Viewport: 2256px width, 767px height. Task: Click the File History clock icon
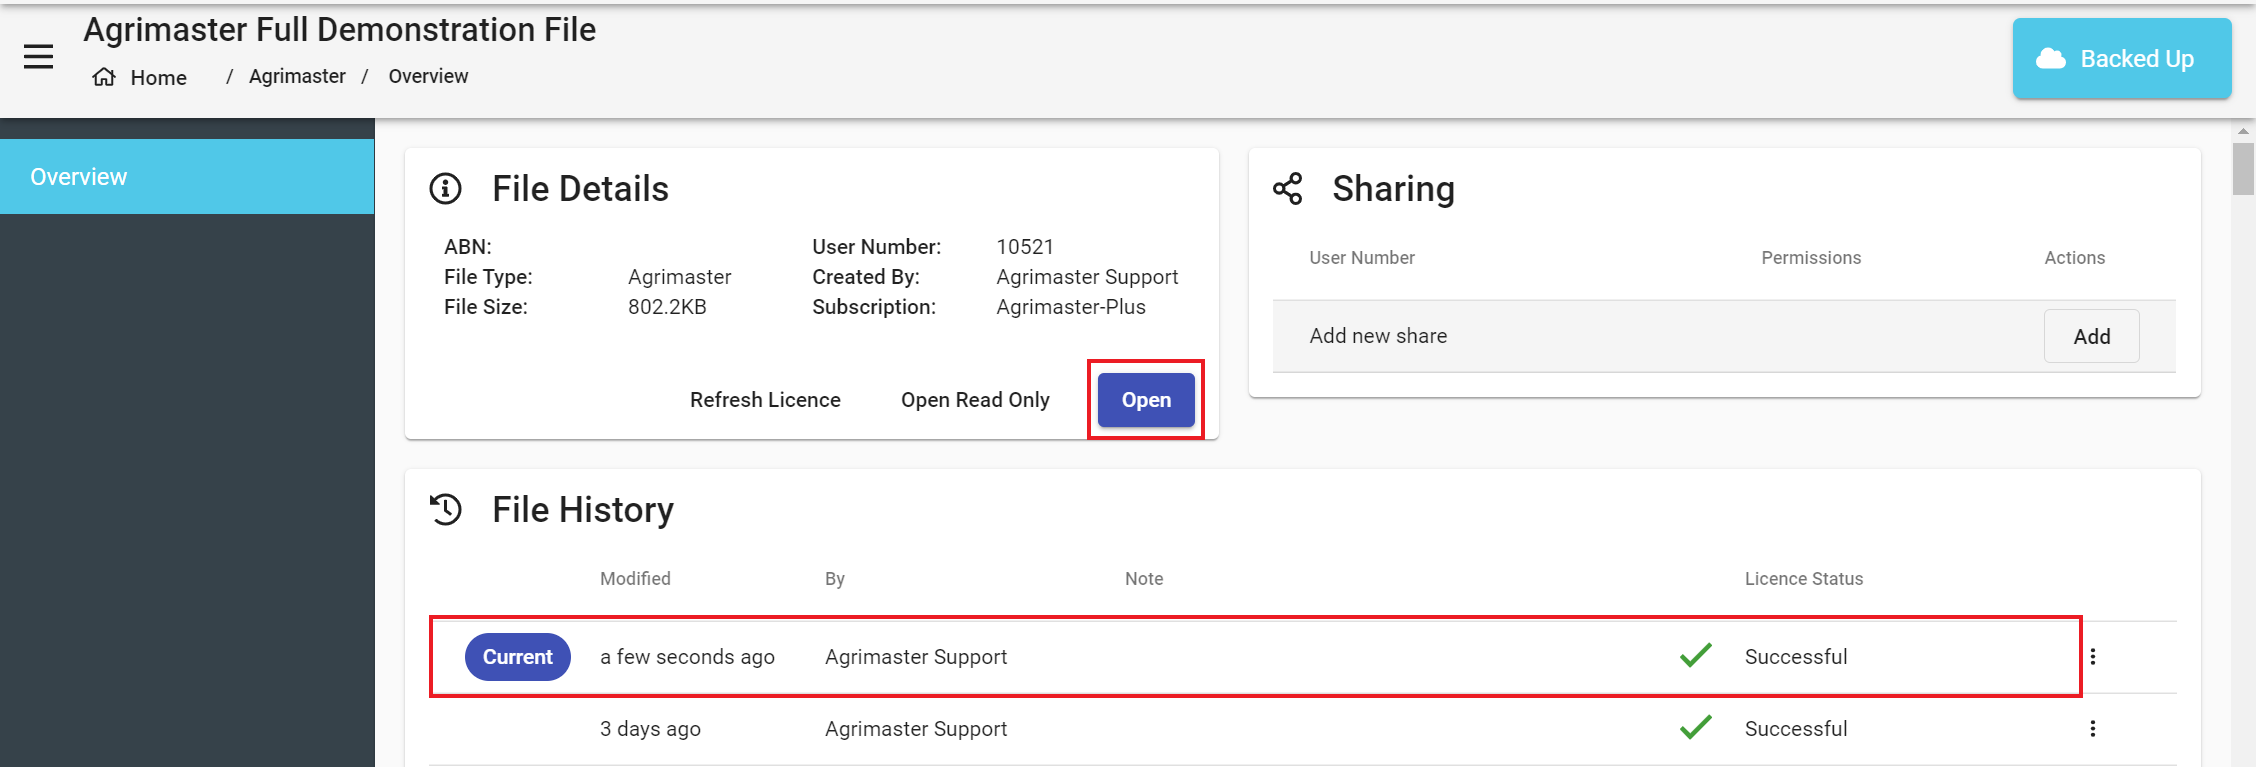(x=445, y=509)
